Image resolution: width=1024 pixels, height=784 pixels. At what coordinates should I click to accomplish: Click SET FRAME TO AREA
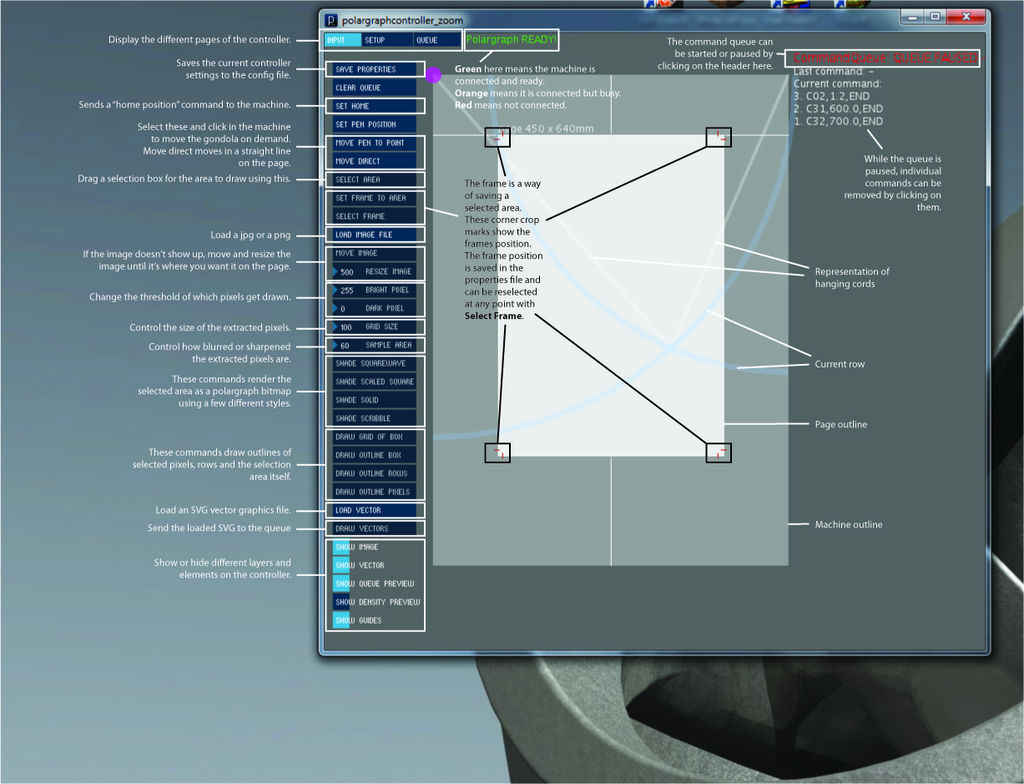tap(374, 198)
